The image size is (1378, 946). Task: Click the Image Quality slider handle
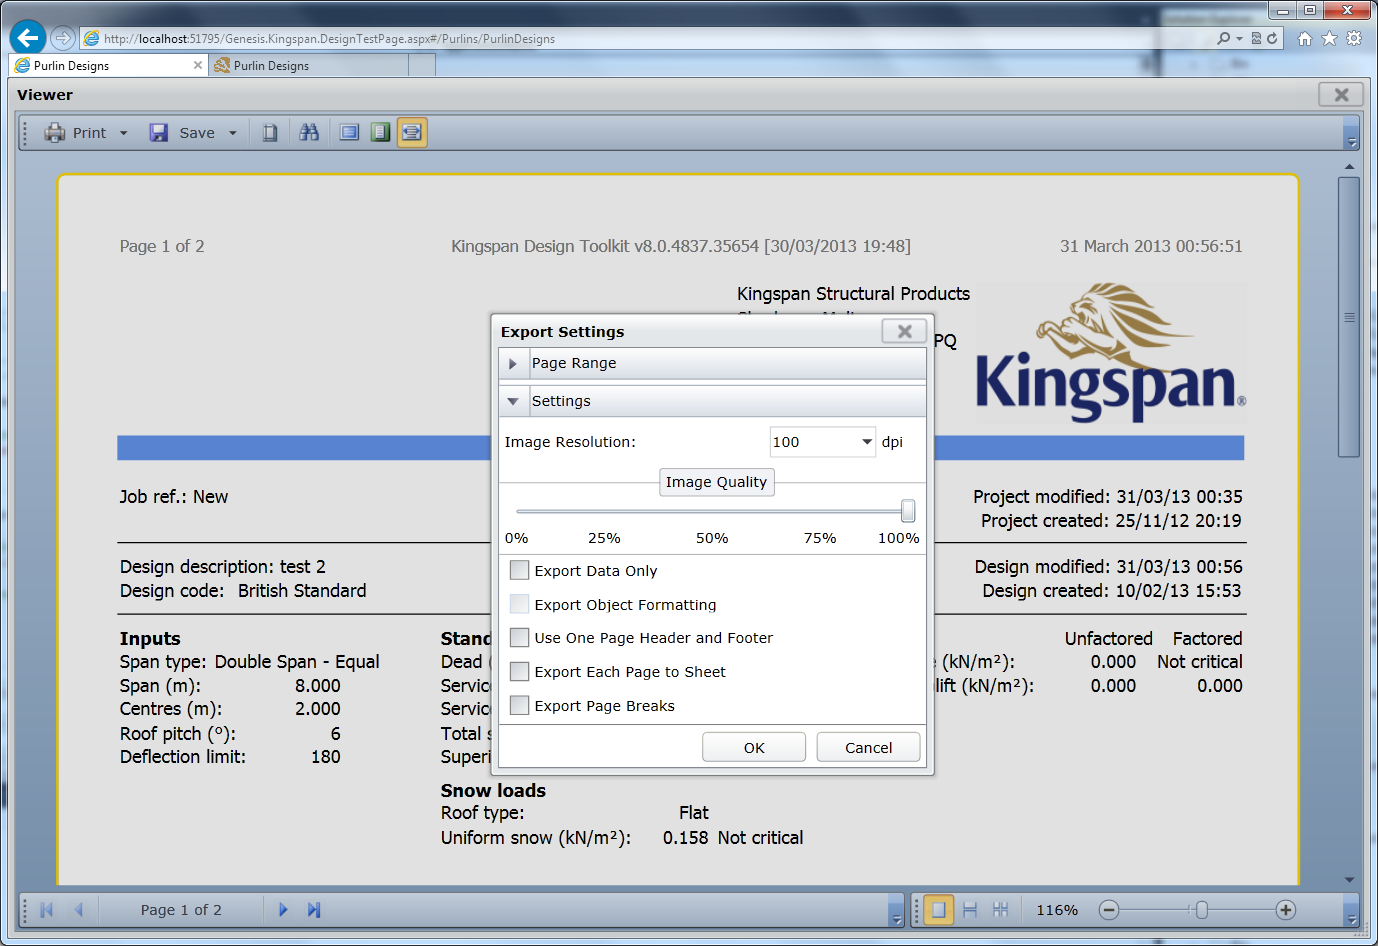907,511
